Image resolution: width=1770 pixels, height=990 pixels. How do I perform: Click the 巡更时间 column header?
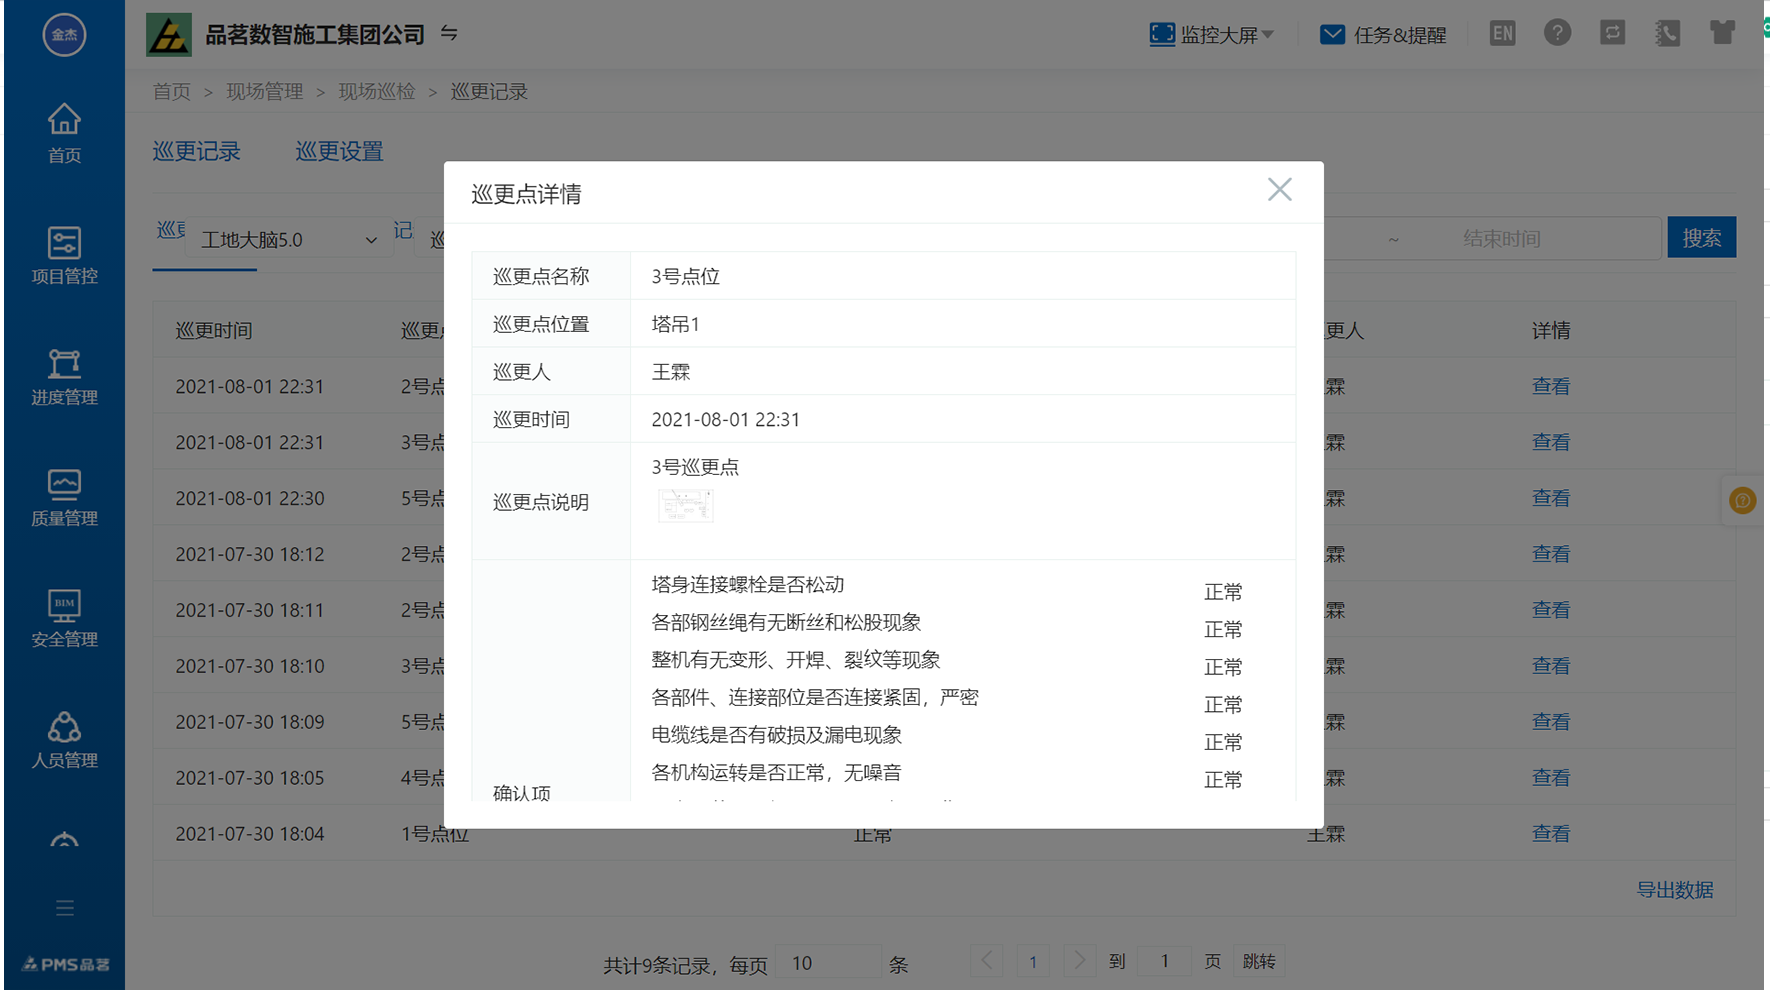coord(214,331)
